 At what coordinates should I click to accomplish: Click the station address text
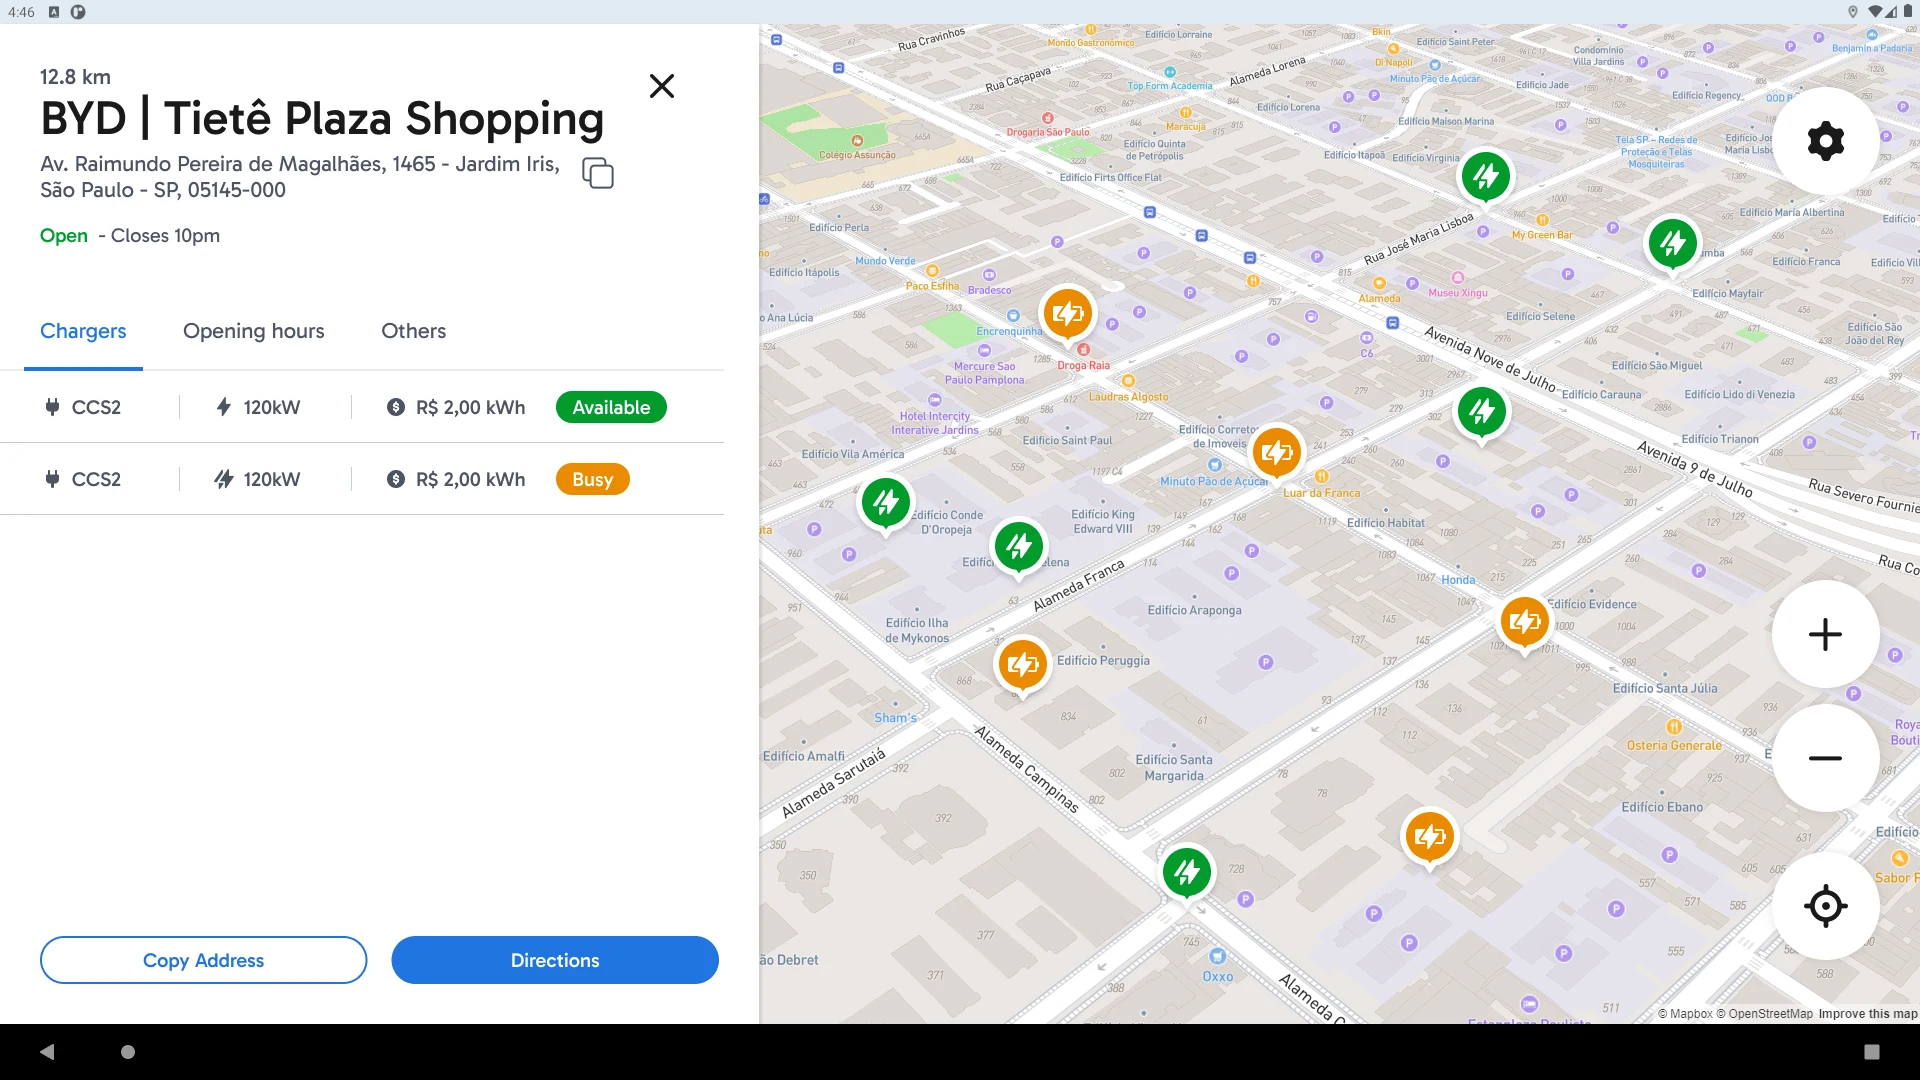pyautogui.click(x=300, y=177)
